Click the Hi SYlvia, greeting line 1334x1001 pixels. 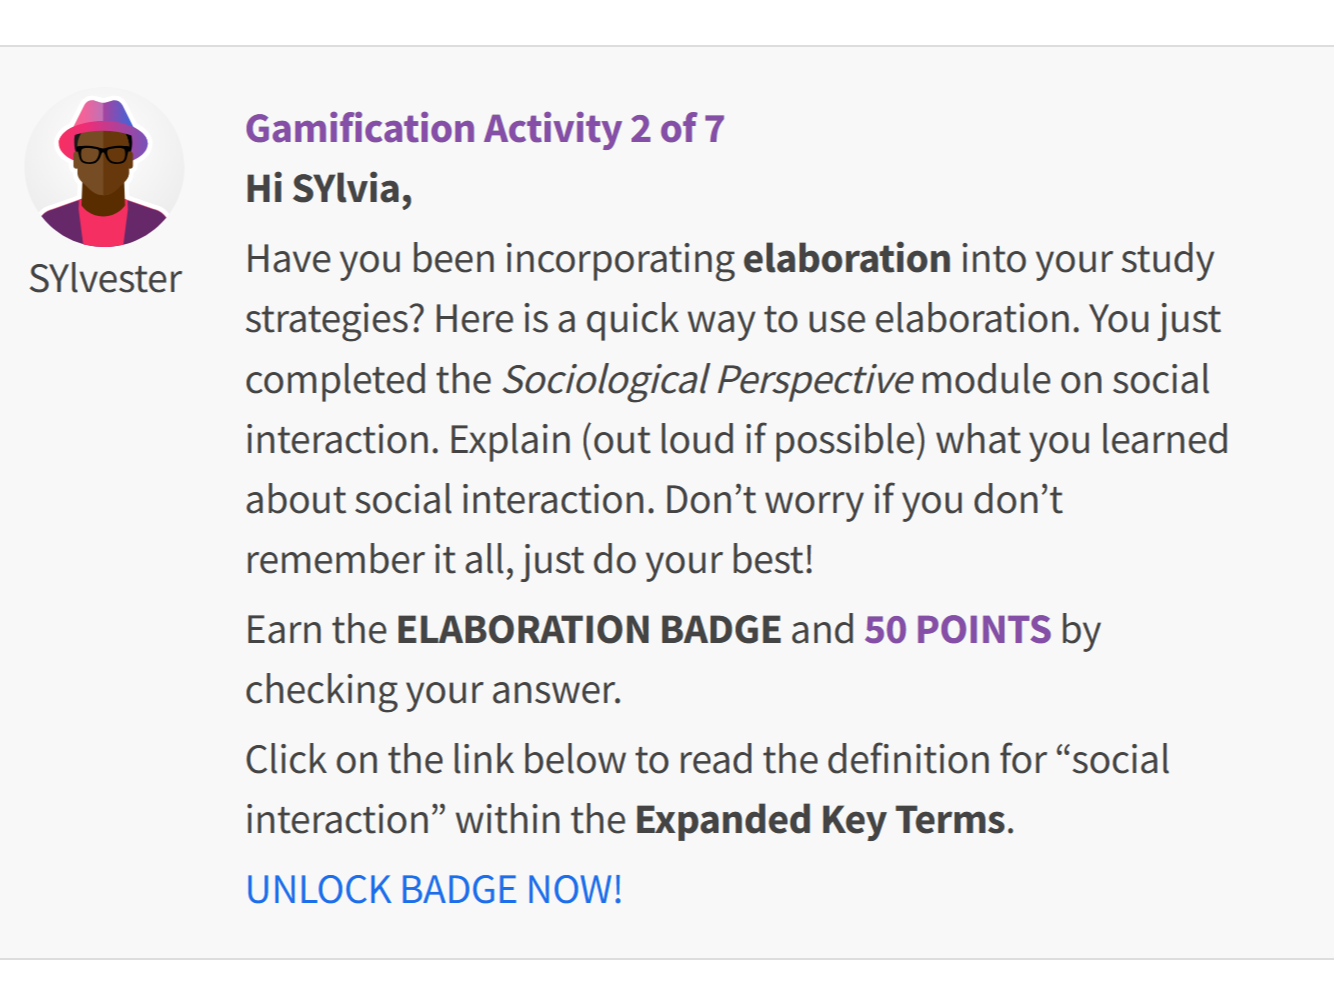pos(329,188)
